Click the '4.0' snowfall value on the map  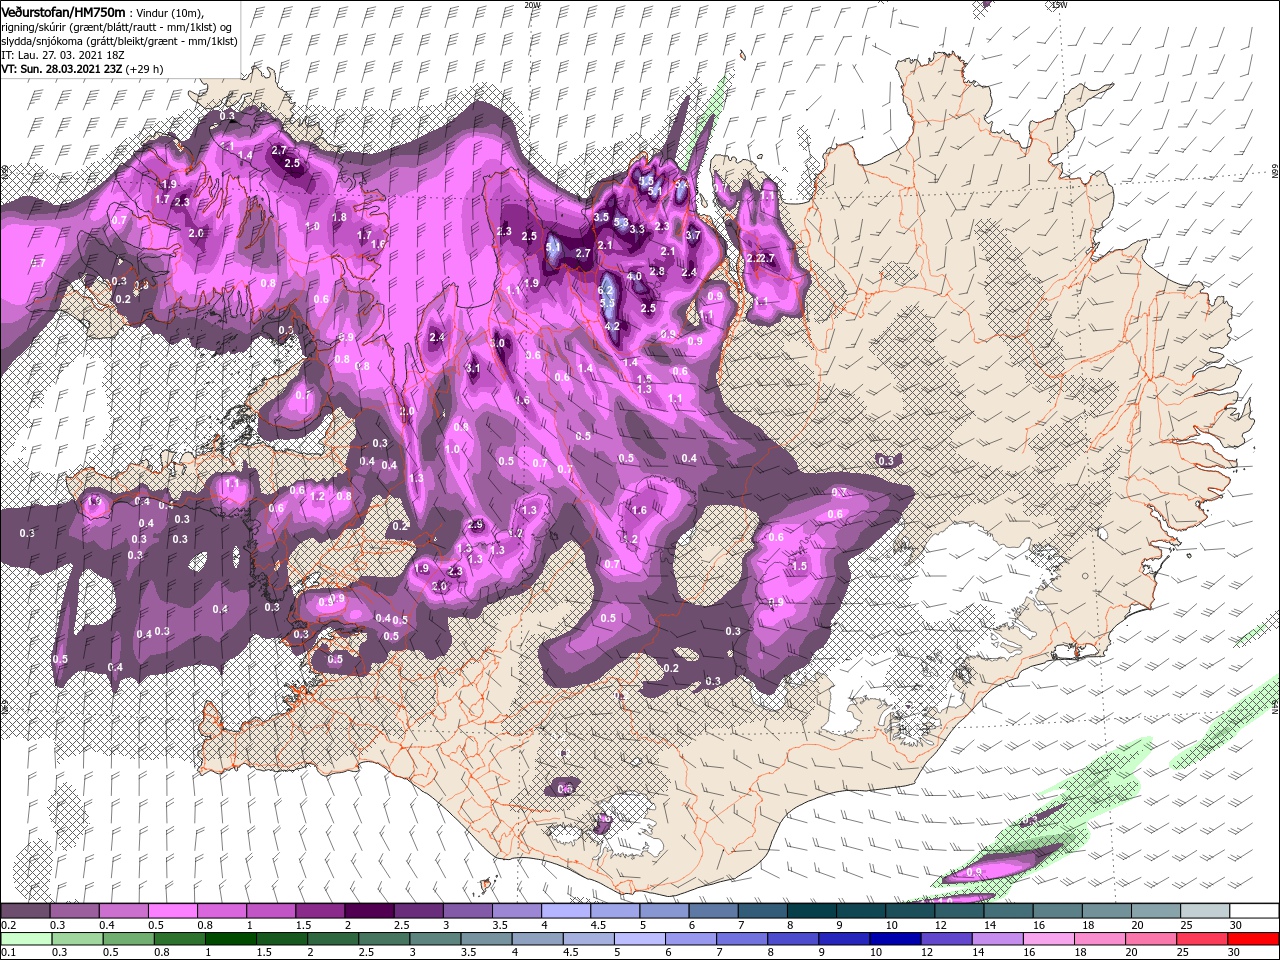click(x=634, y=276)
